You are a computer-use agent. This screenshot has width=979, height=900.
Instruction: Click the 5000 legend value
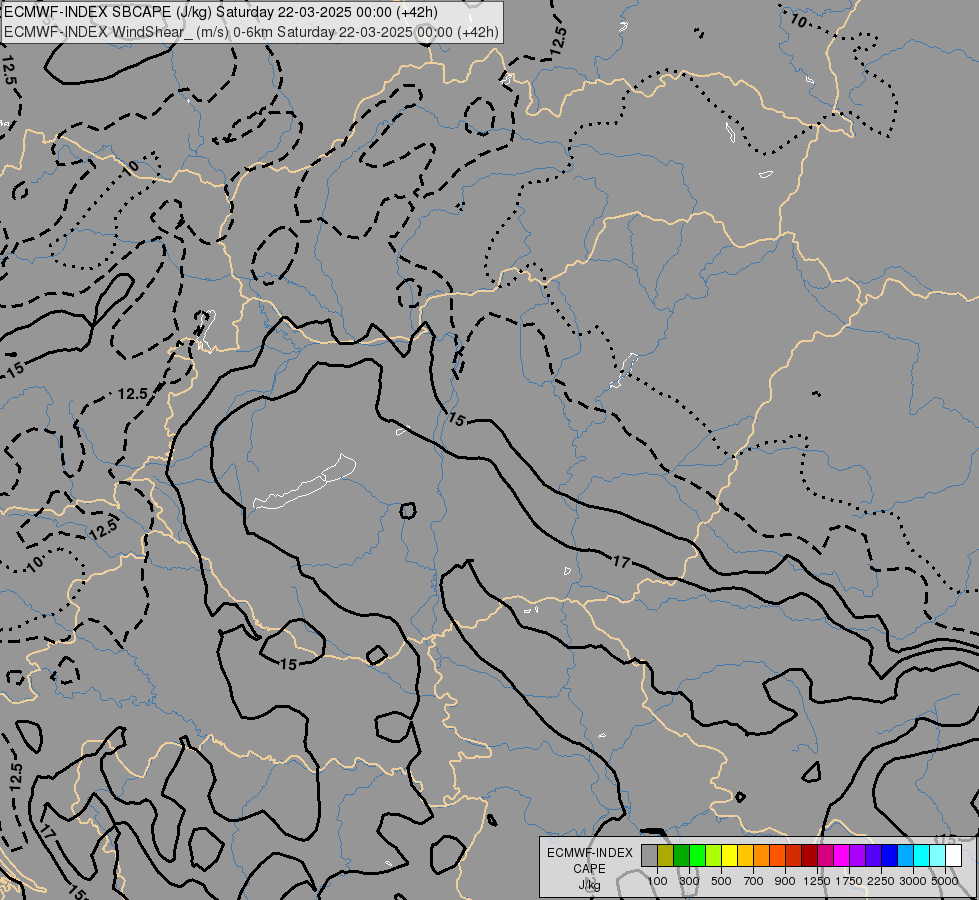945,881
